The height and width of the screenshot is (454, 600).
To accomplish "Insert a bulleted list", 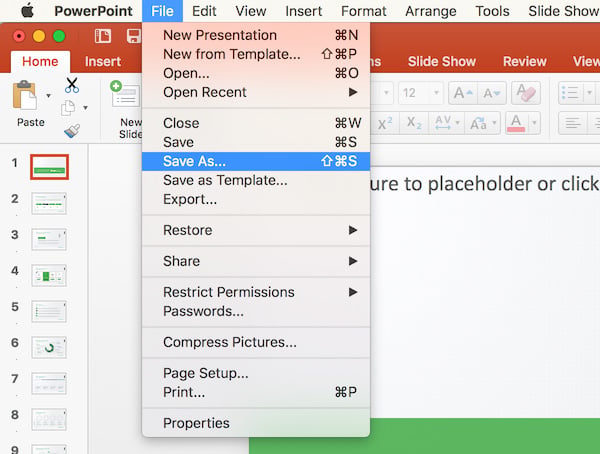I will point(570,93).
